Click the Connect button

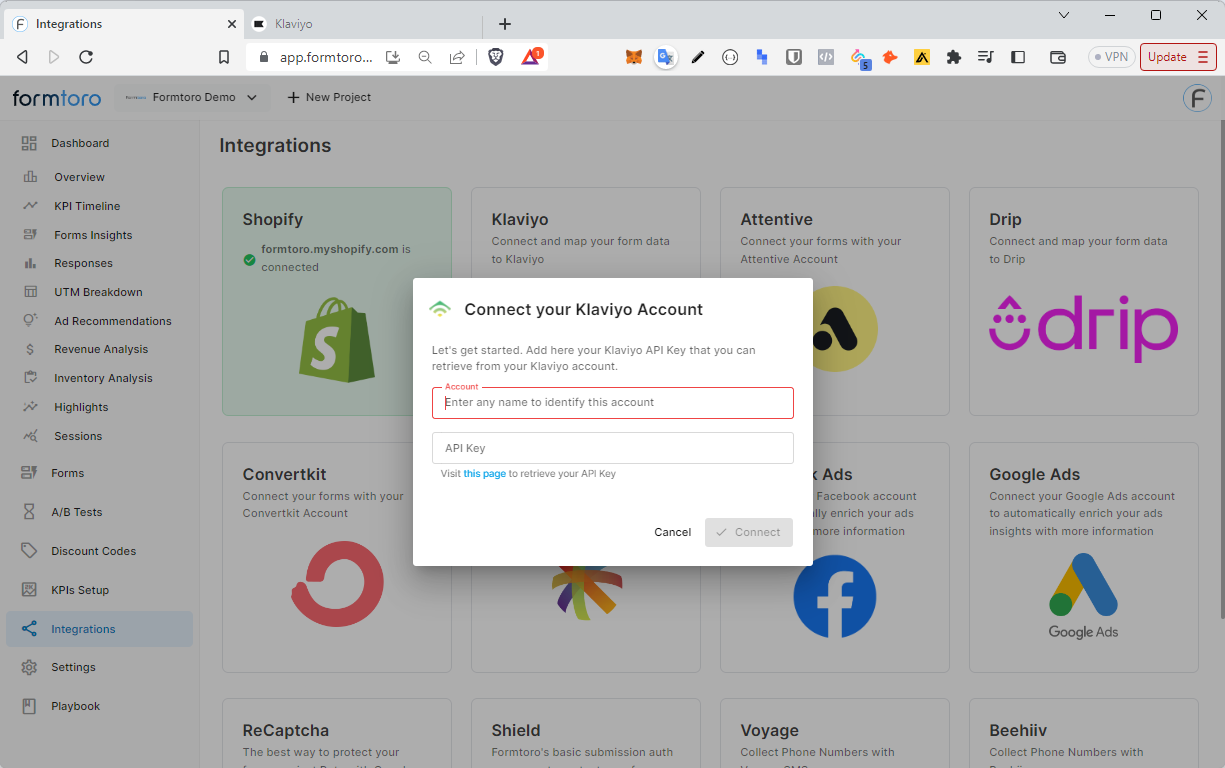click(x=749, y=532)
